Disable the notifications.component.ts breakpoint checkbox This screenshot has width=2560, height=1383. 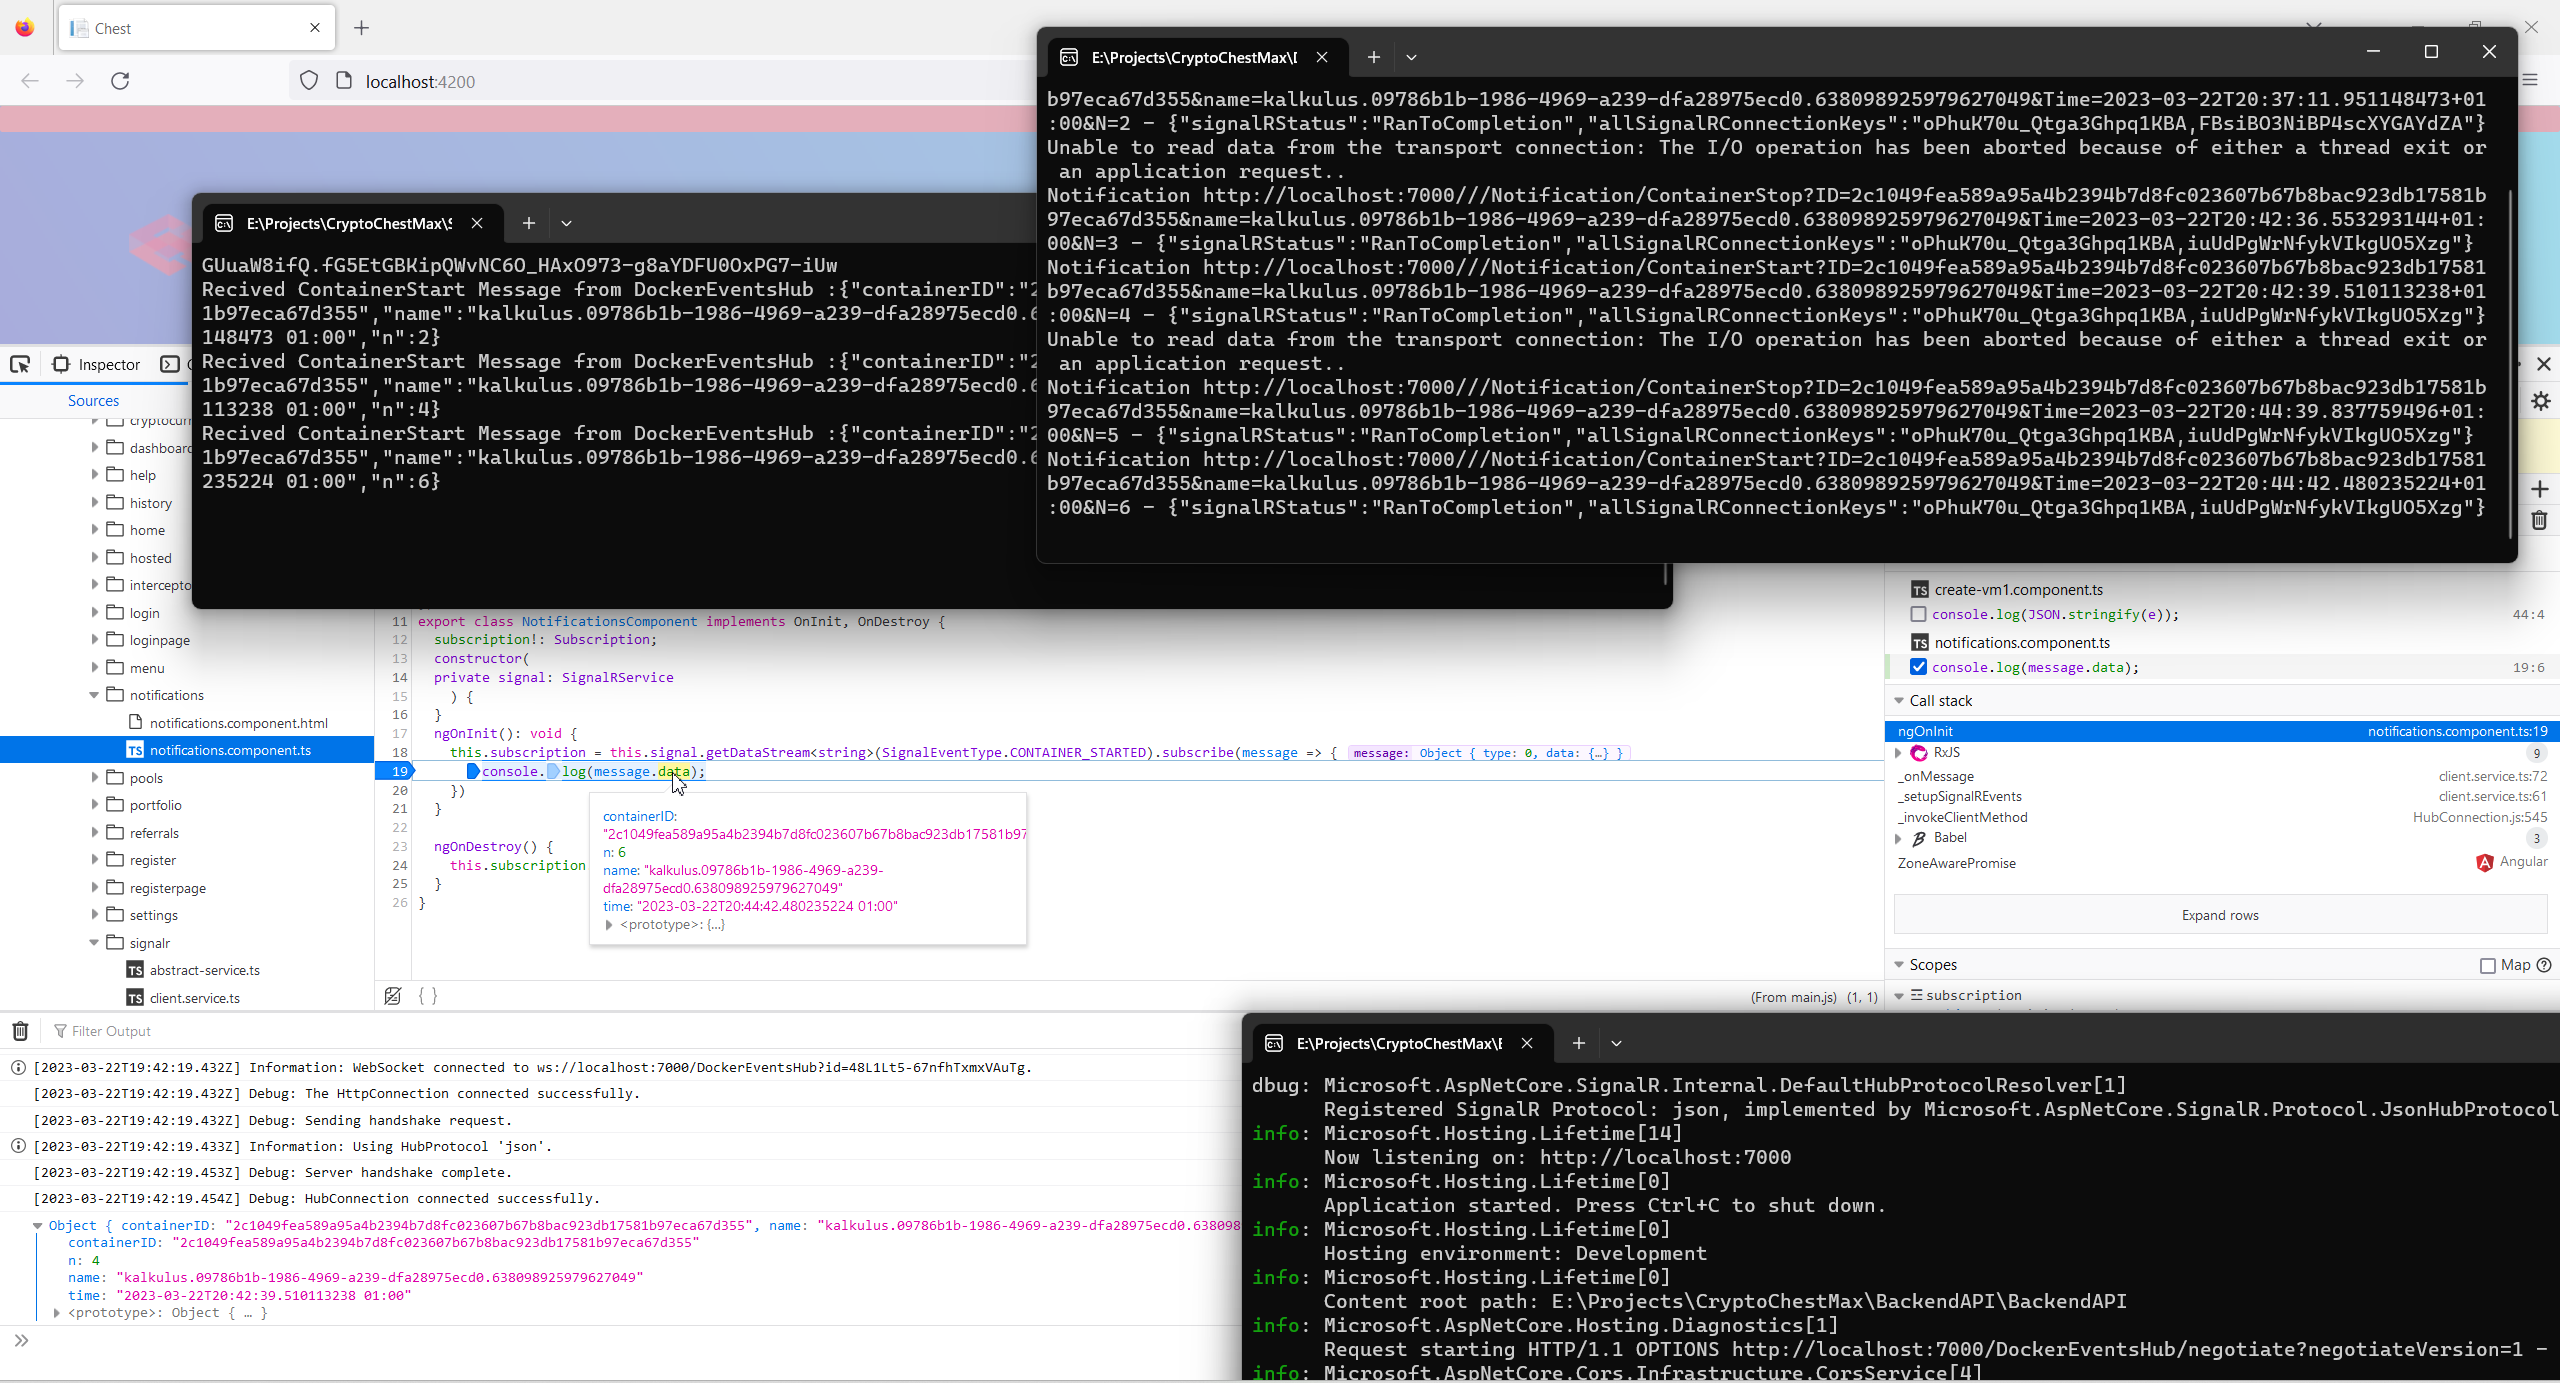point(1918,667)
